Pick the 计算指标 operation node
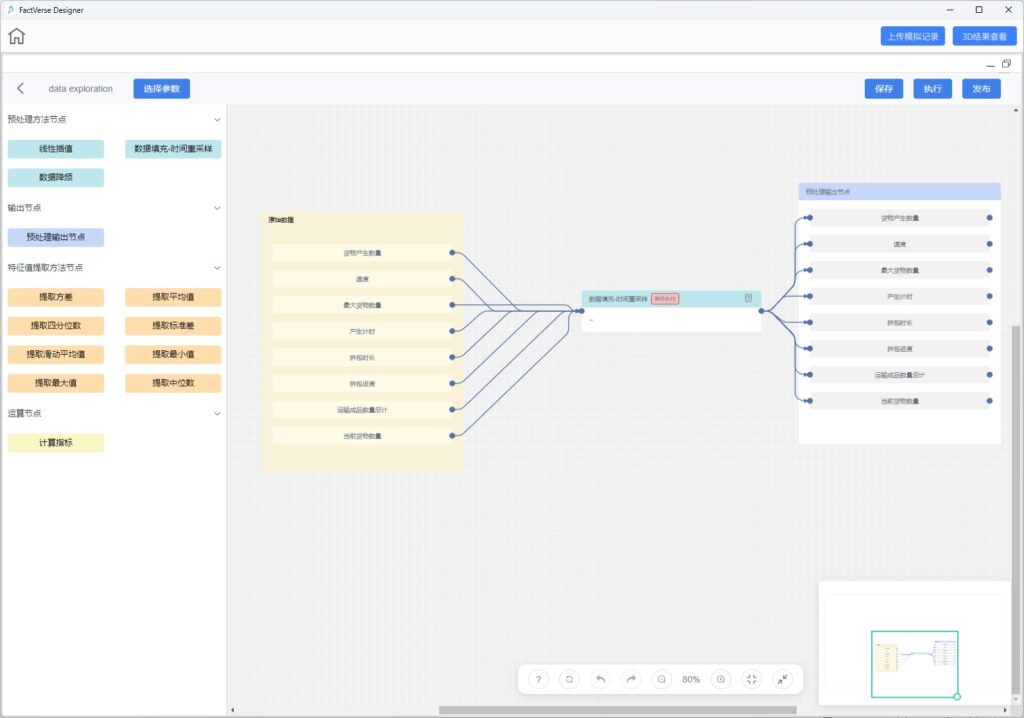The height and width of the screenshot is (718, 1024). click(x=56, y=443)
